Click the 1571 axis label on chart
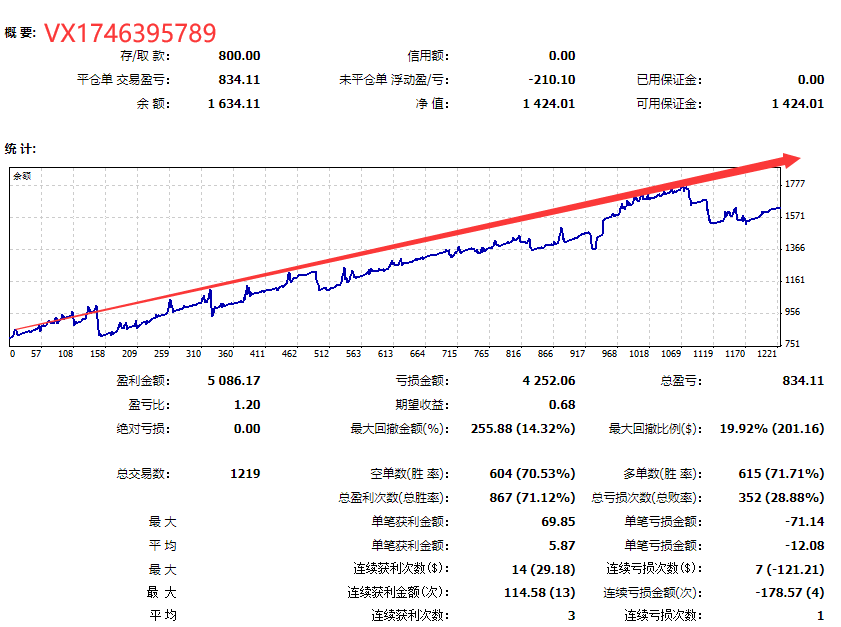The image size is (841, 627). tap(795, 216)
